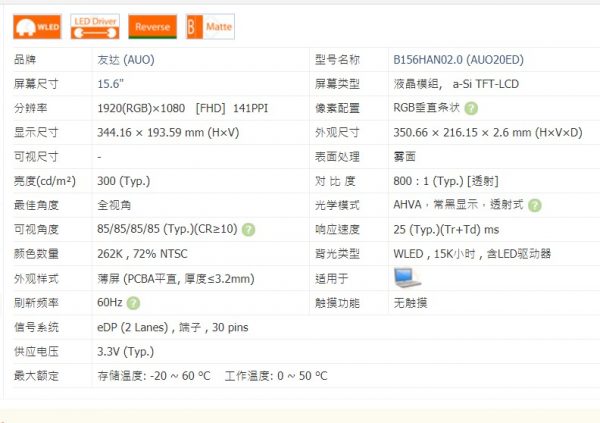This screenshot has width=600, height=423.
Task: Click the laptop icon in 适用于 row
Action: (407, 278)
